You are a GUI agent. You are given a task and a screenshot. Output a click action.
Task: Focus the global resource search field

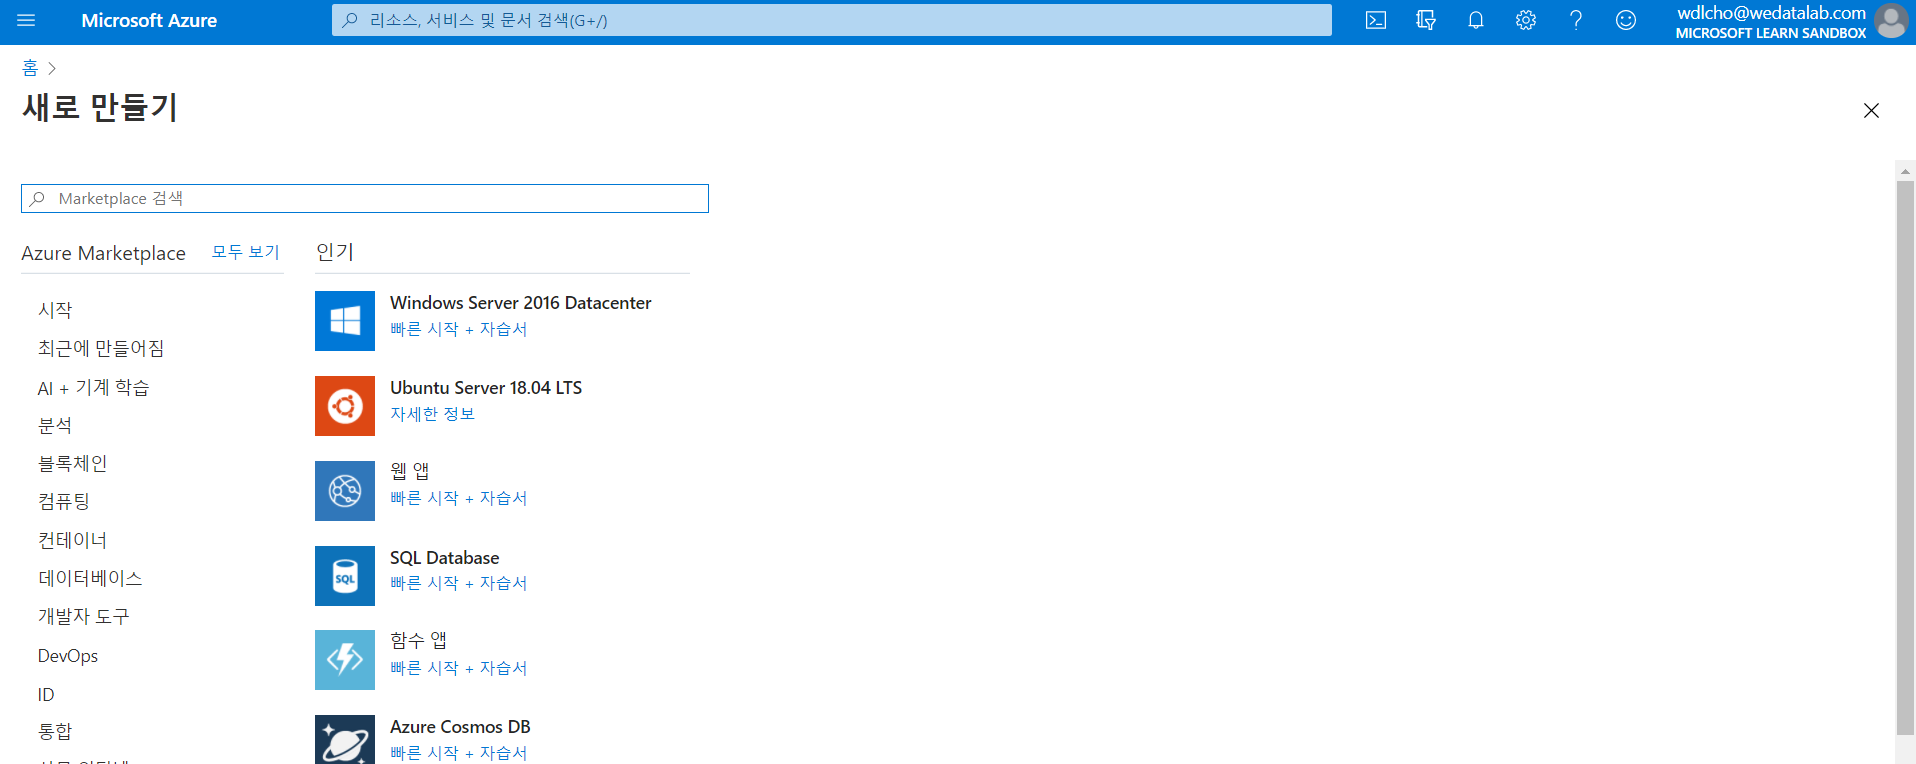coord(832,20)
